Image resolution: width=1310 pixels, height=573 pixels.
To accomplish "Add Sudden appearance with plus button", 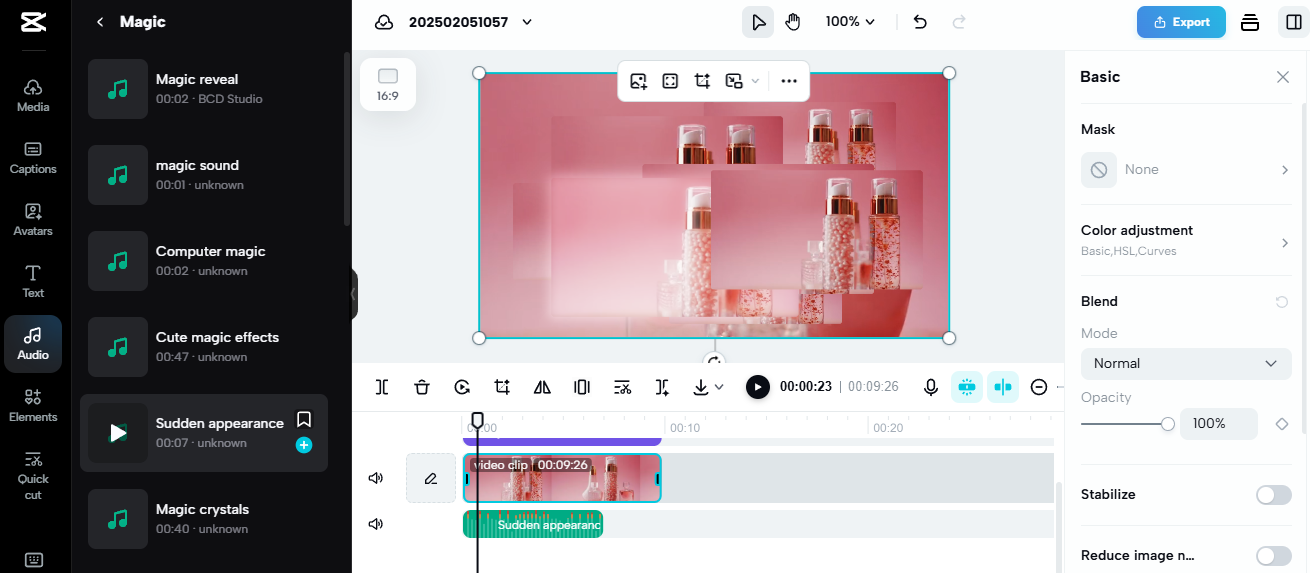I will click(x=304, y=445).
